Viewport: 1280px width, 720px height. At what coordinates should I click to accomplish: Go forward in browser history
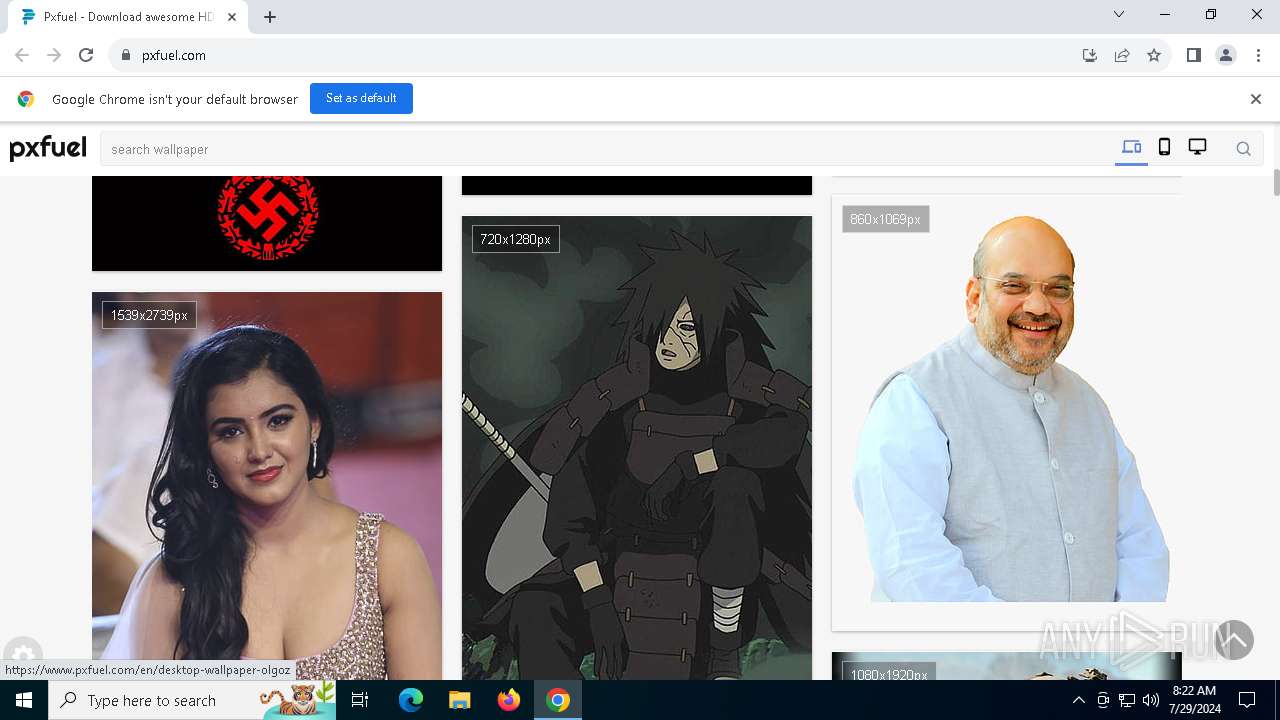[54, 55]
